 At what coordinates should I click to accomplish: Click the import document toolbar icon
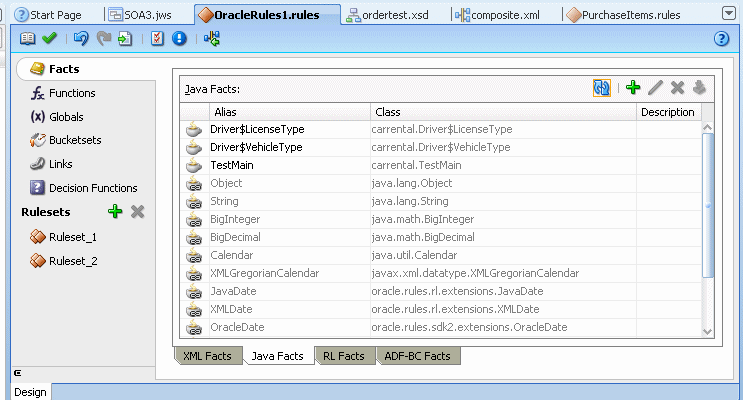[125, 38]
